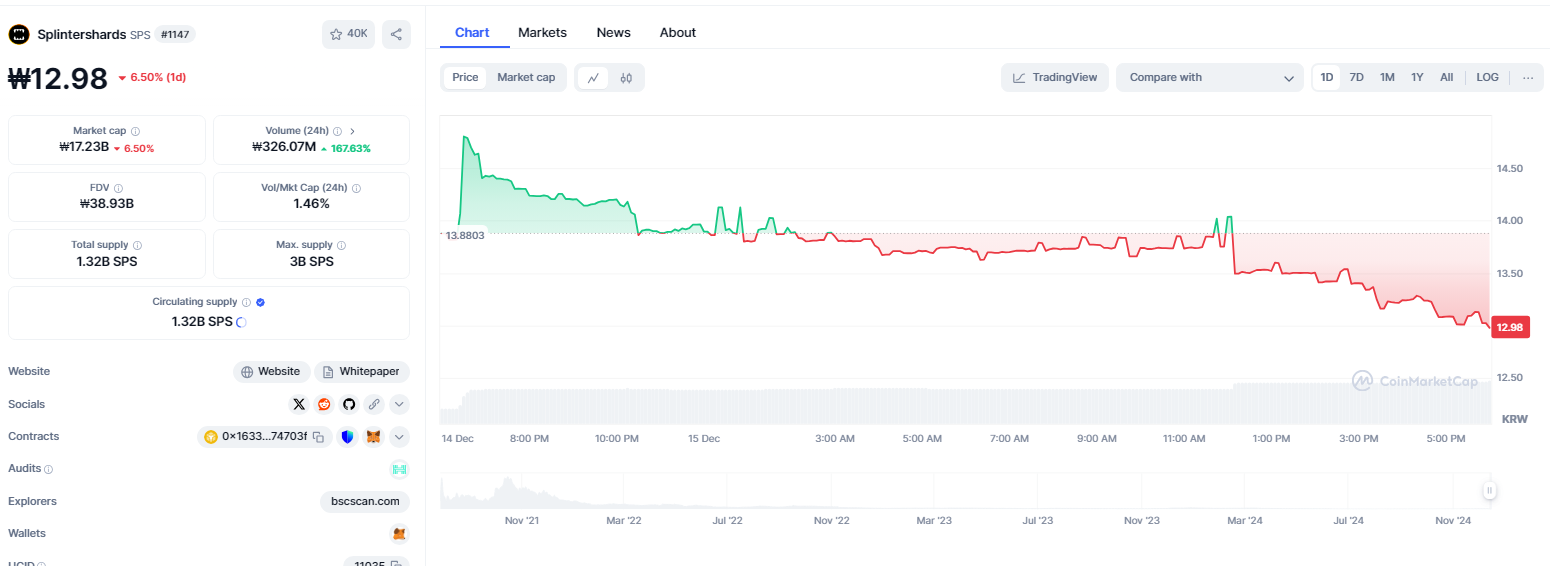Viewport: 1550px width, 566px height.
Task: Toggle LOG scale on the chart
Action: click(x=1487, y=77)
